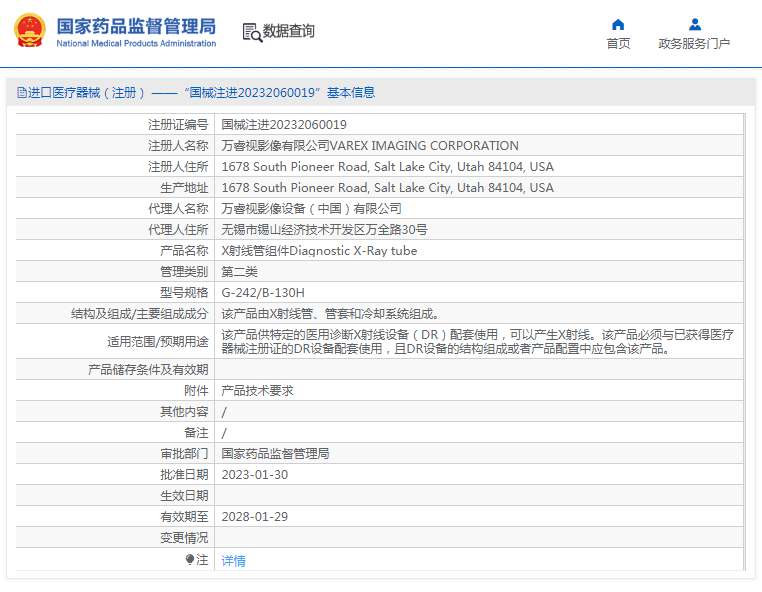Click the 首页 home icon

tap(618, 24)
